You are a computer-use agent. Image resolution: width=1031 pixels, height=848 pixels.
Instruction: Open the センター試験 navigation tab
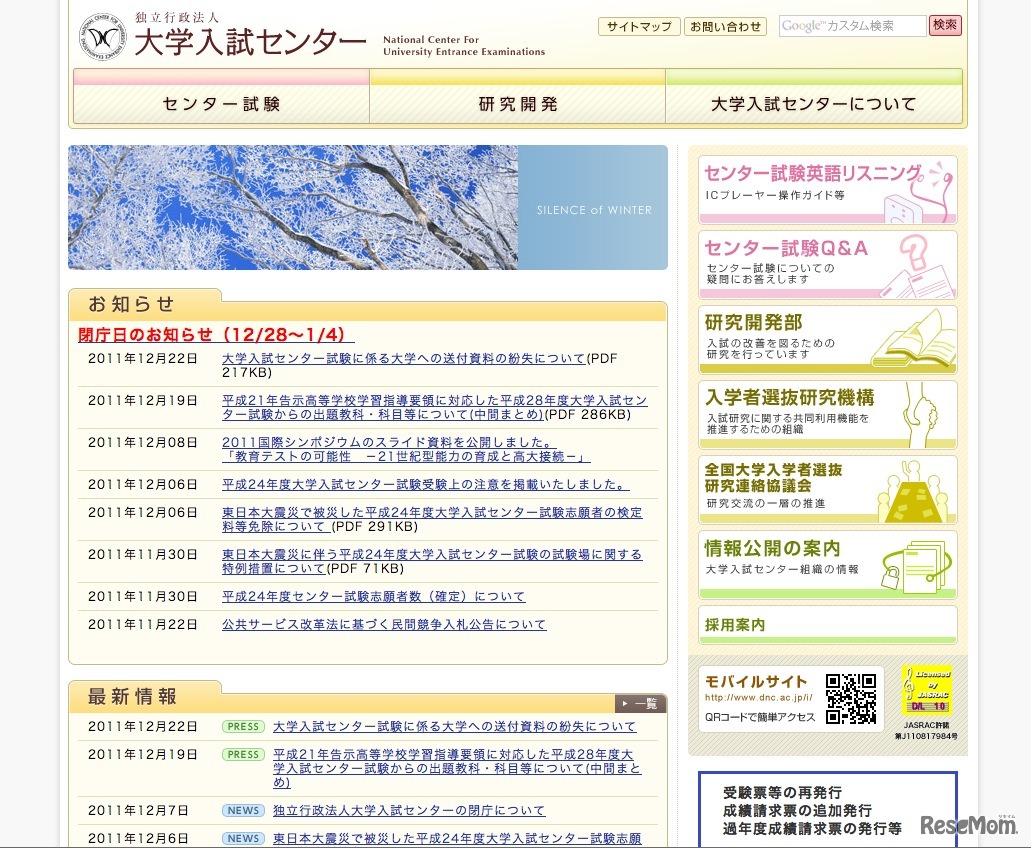[x=221, y=104]
